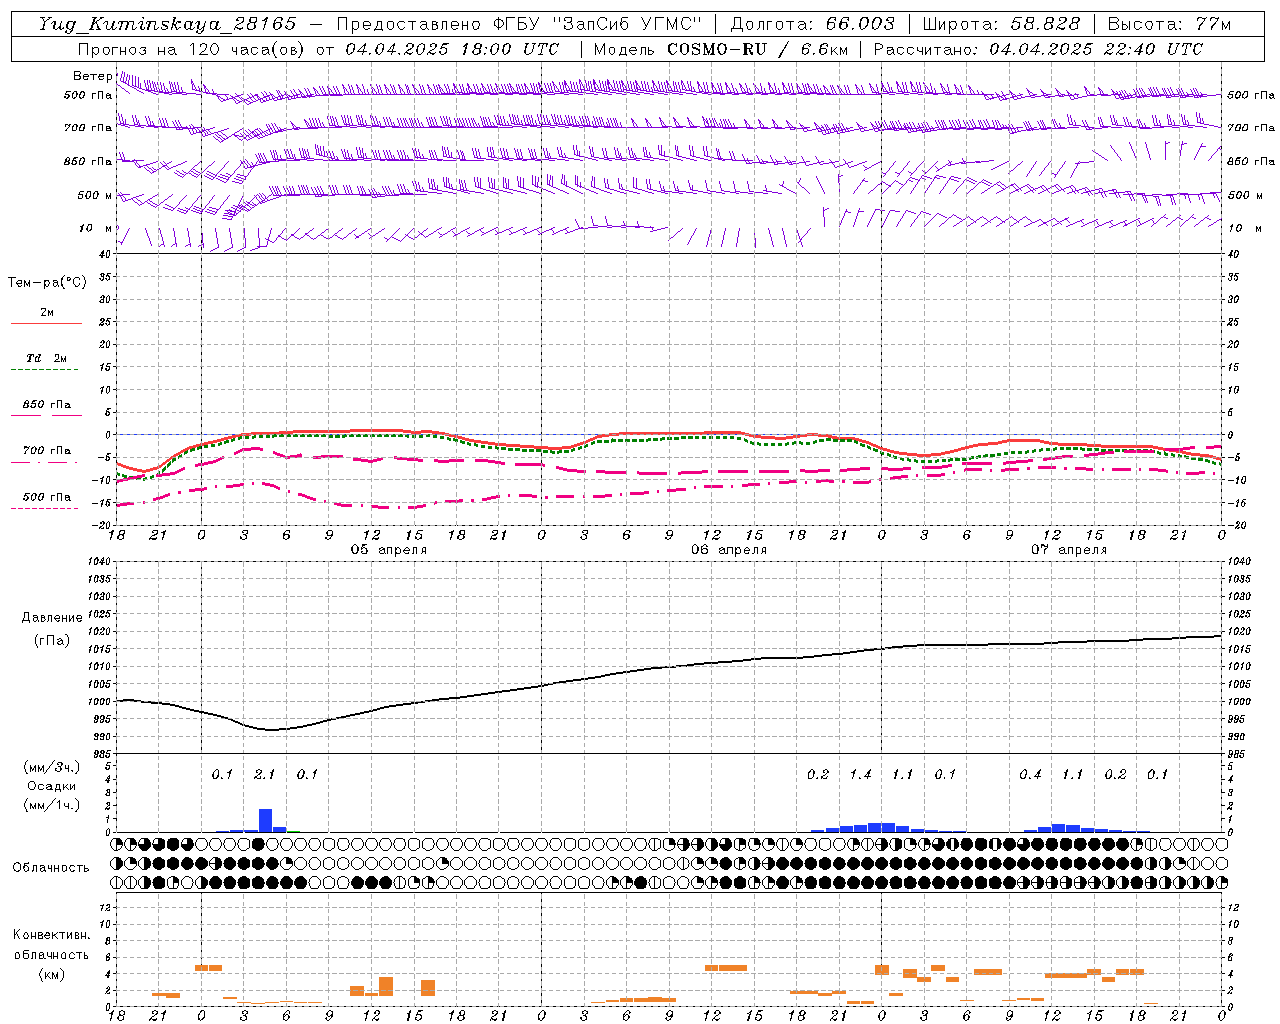Click the 'Конвективн.' convective cloud label
The height and width of the screenshot is (1024, 1280).
(51, 935)
